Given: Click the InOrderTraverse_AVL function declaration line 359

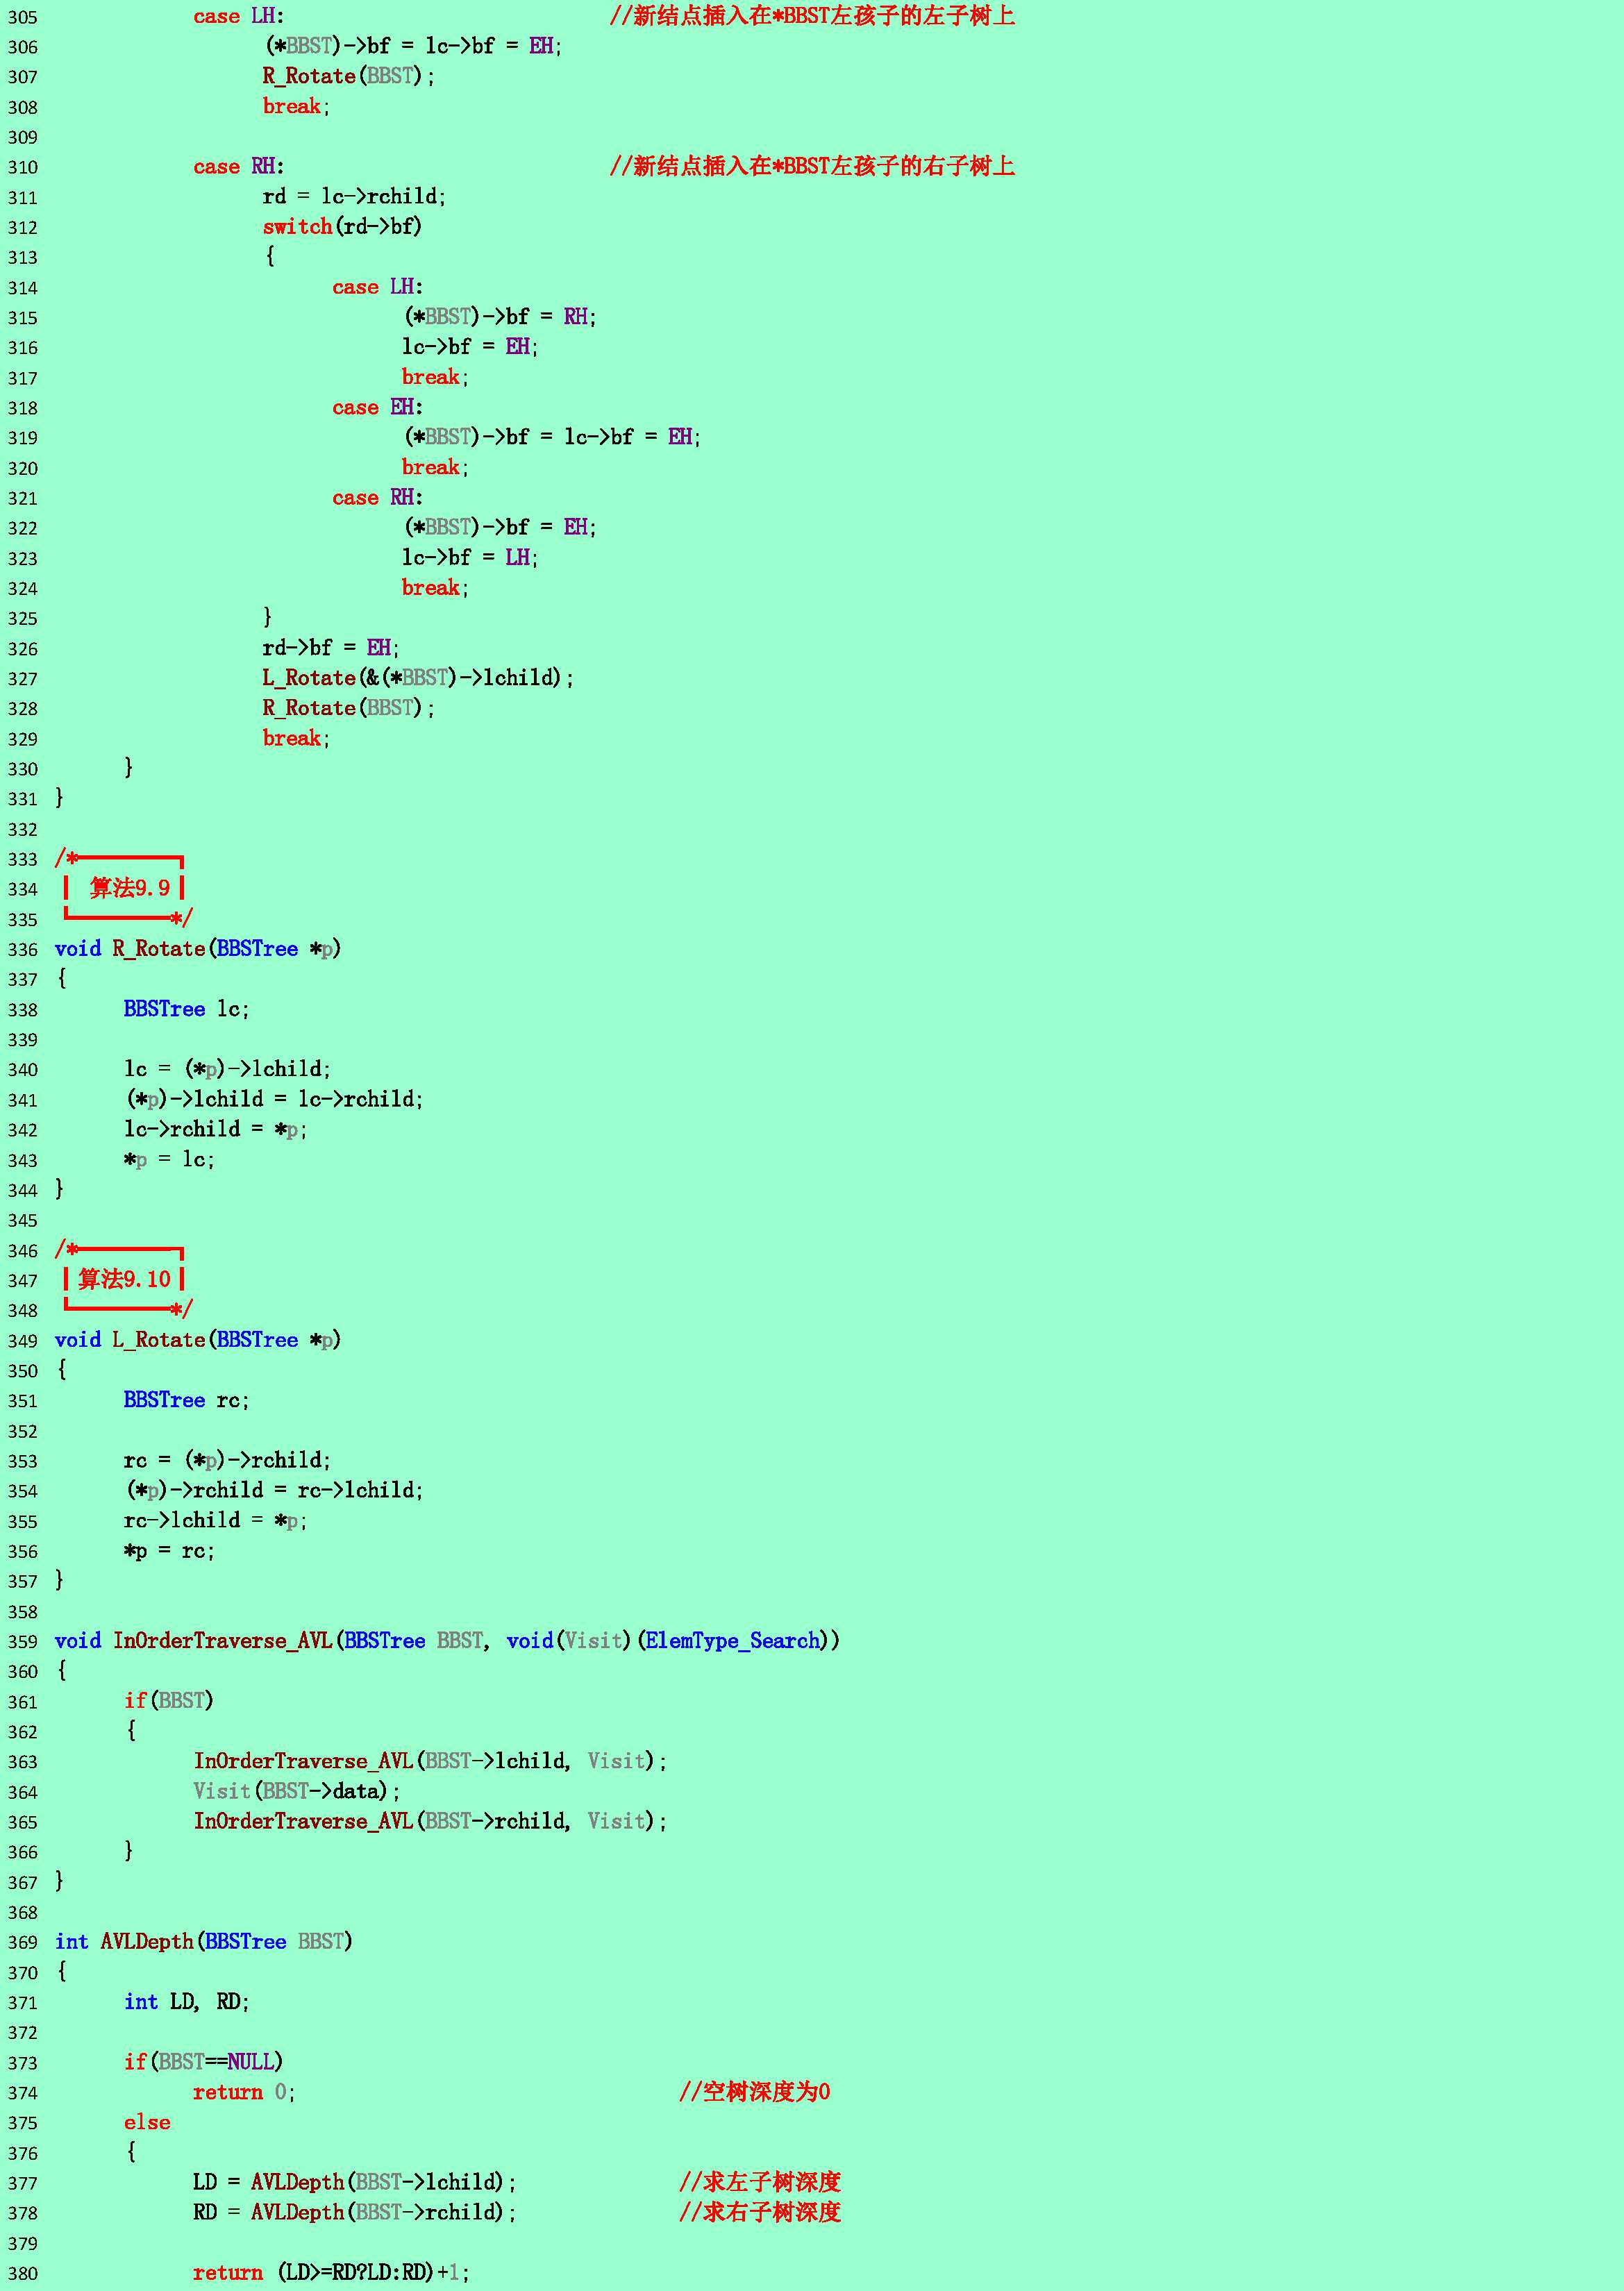Looking at the screenshot, I should pos(447,1641).
